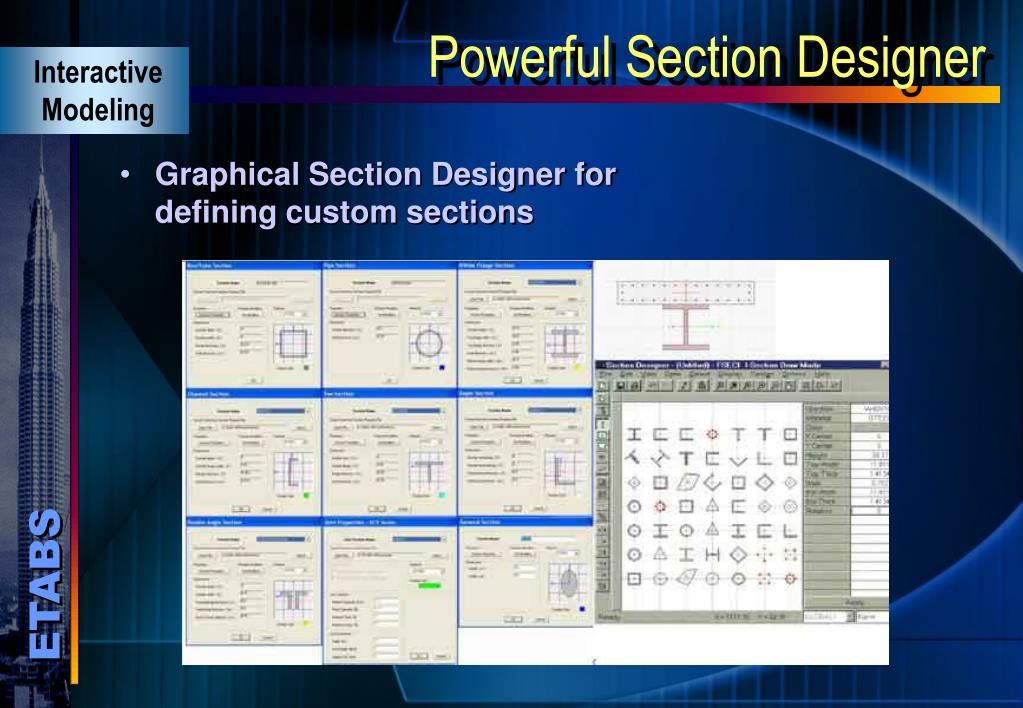Screen dimensions: 1023x708
Task: Click green display color swatch in Channel Section dialog
Action: [x=307, y=496]
